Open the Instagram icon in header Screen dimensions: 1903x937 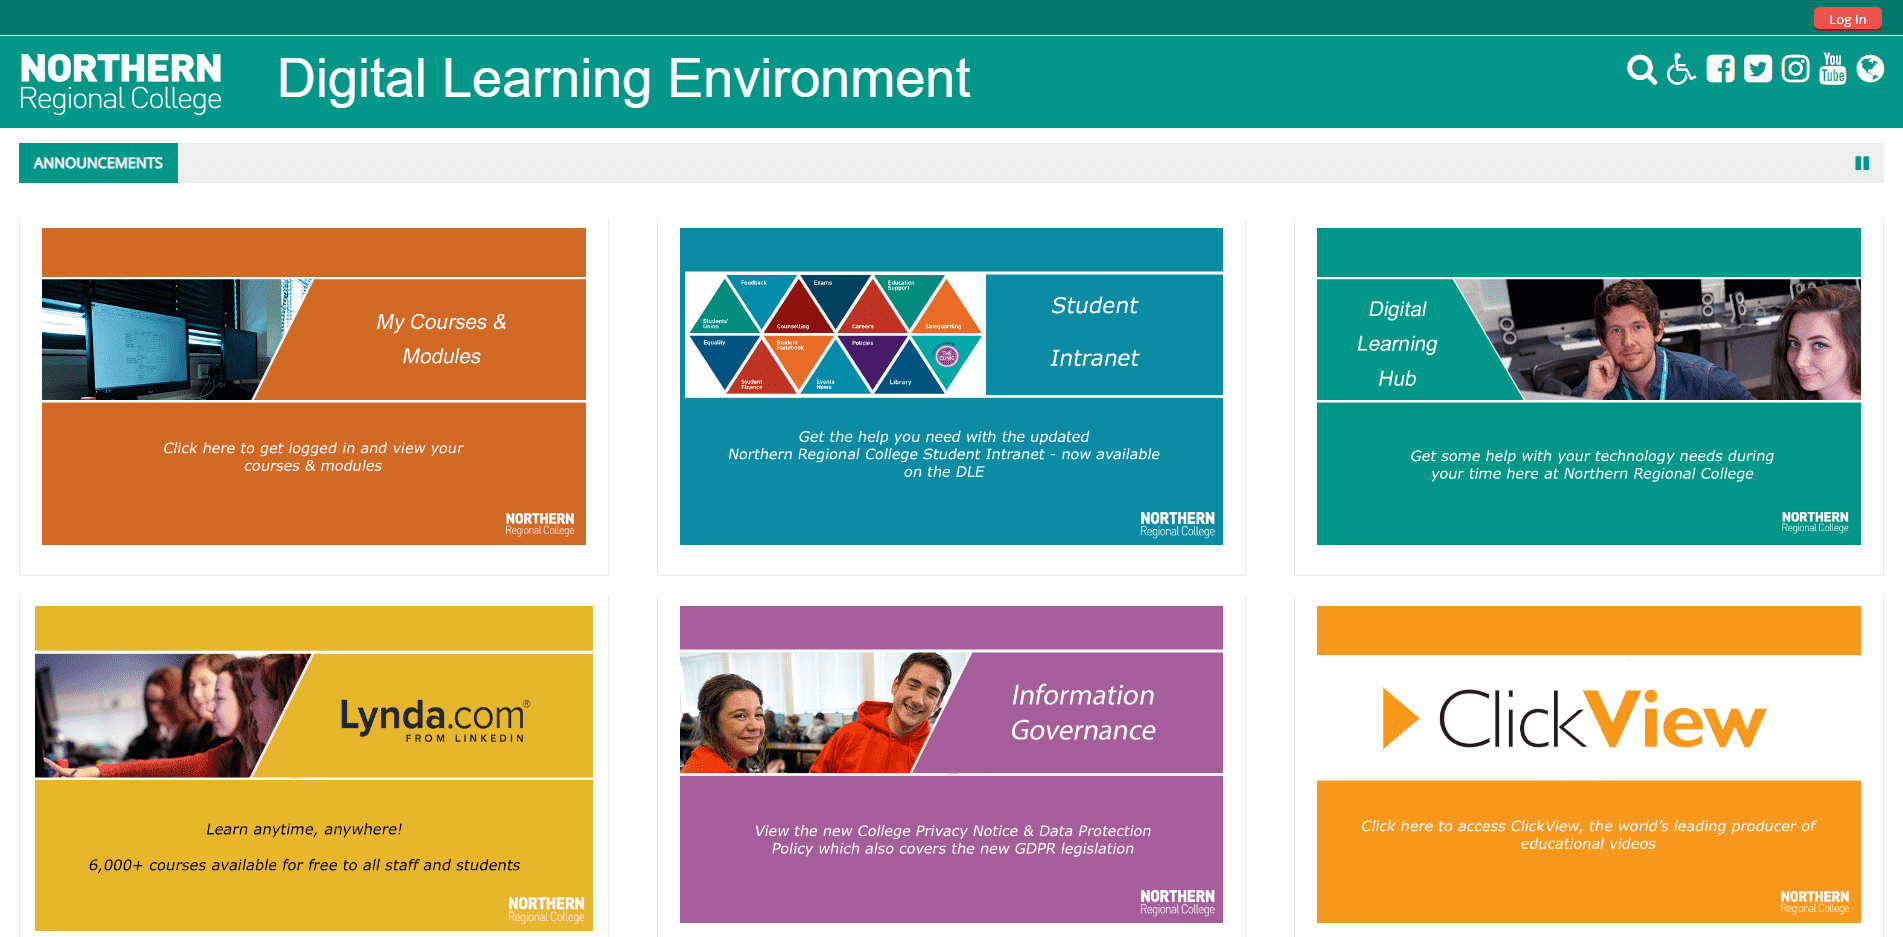pos(1796,69)
